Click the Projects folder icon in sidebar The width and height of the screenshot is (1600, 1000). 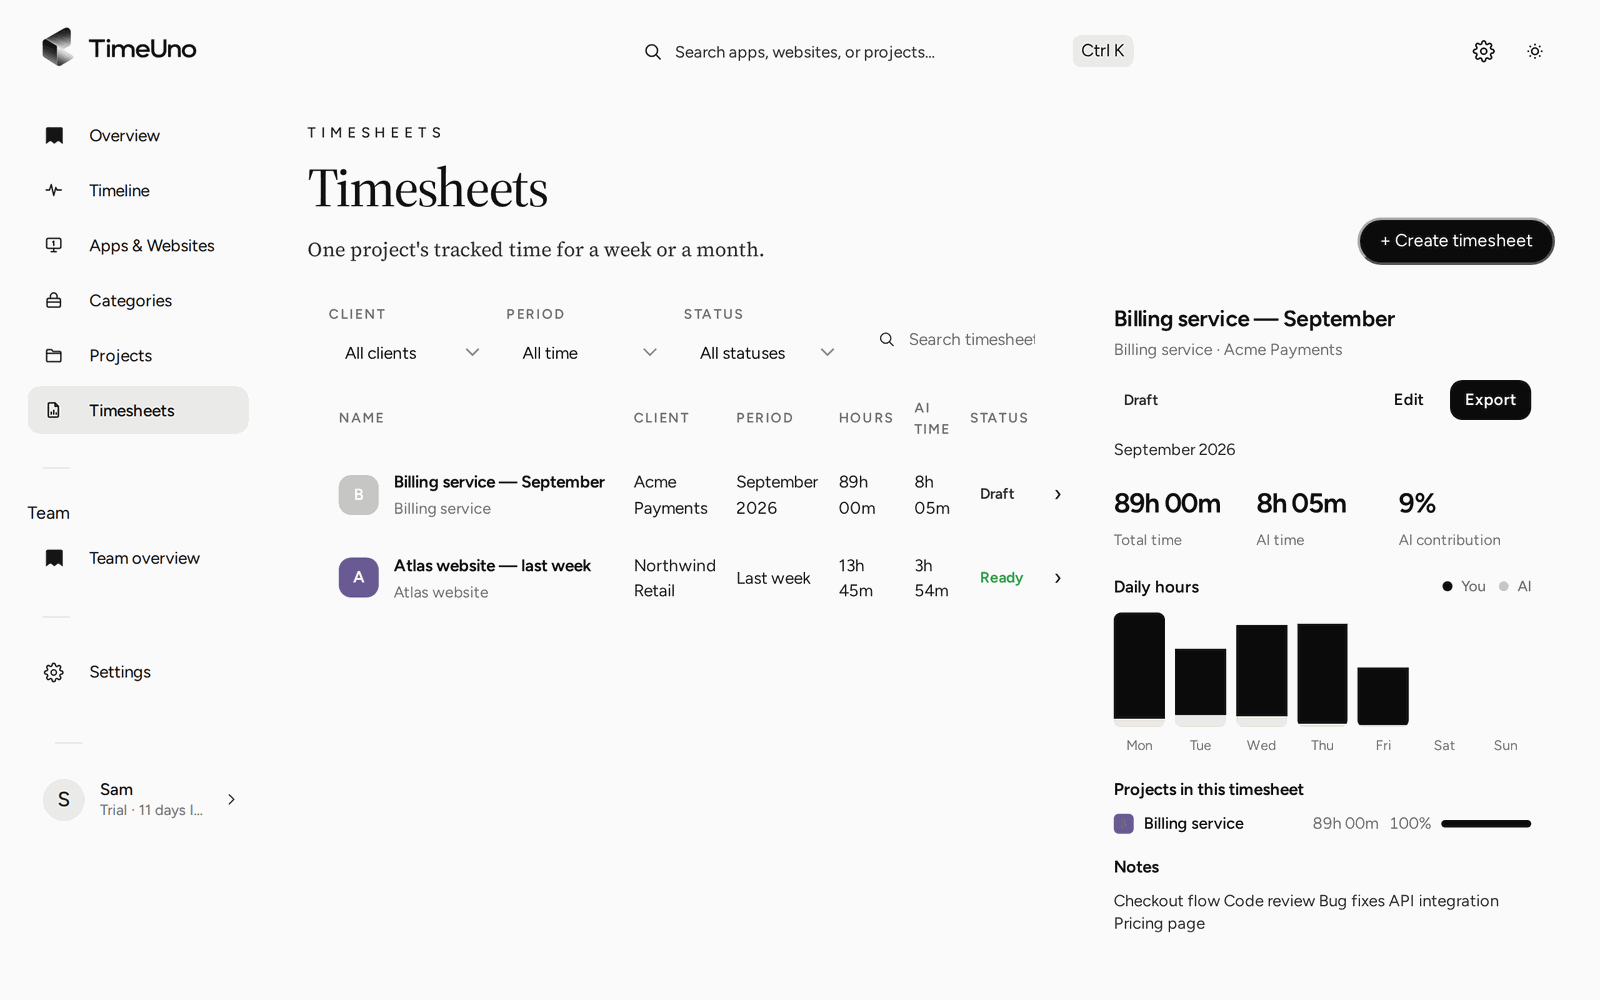click(54, 355)
